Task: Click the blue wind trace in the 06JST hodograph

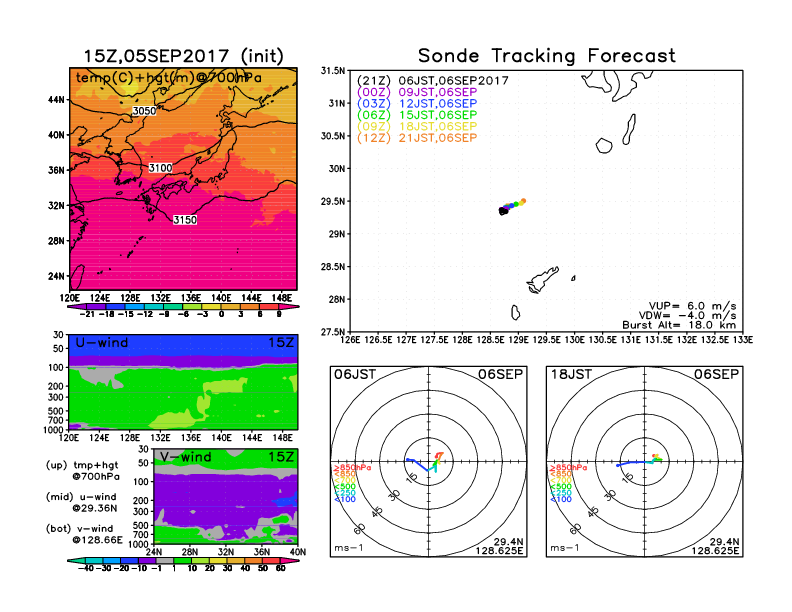Action: pyautogui.click(x=417, y=464)
